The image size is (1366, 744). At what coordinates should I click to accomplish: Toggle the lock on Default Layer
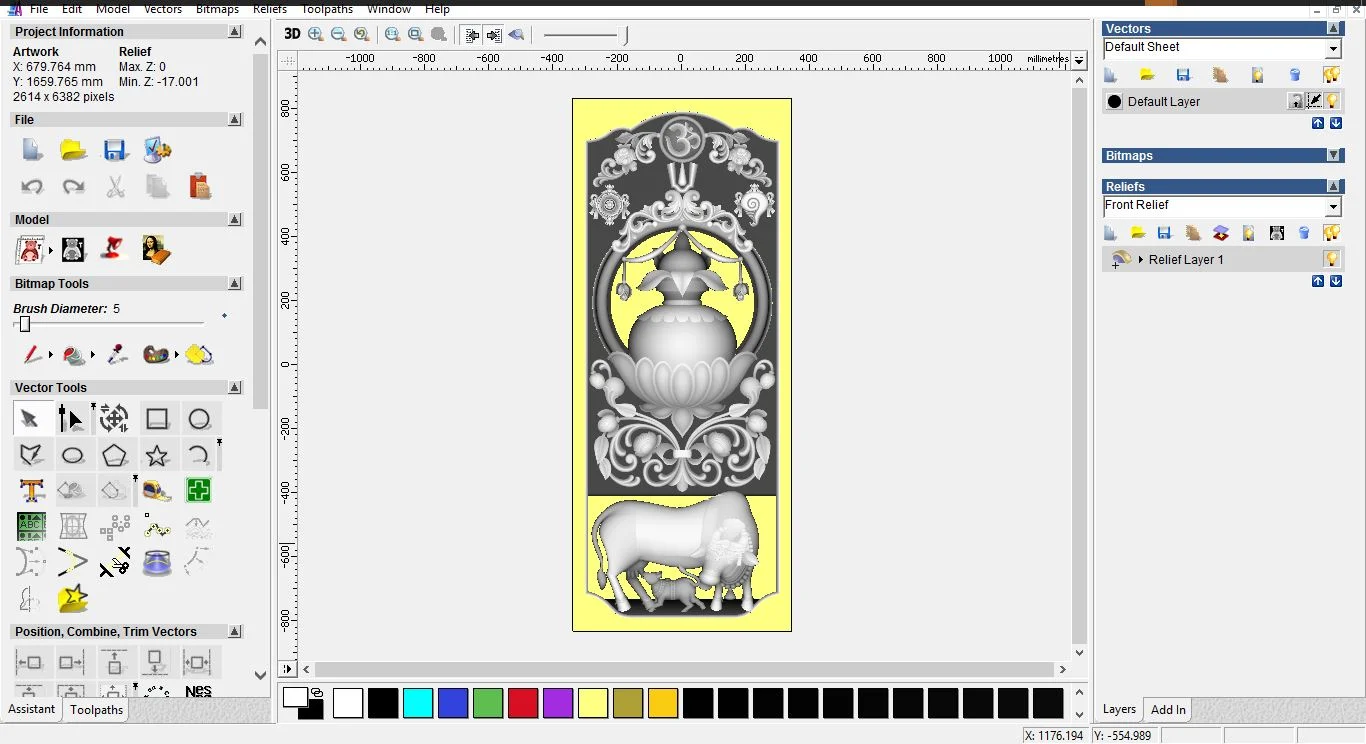[x=1296, y=101]
